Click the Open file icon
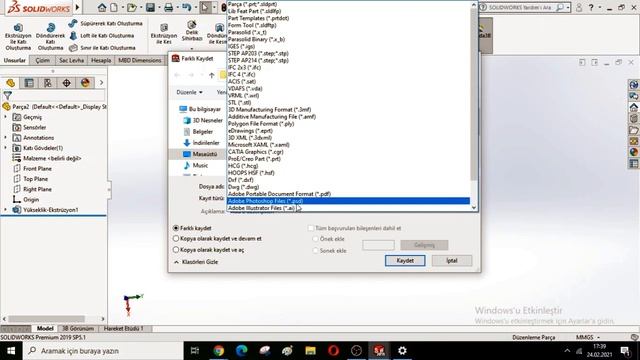 pyautogui.click(x=131, y=7)
